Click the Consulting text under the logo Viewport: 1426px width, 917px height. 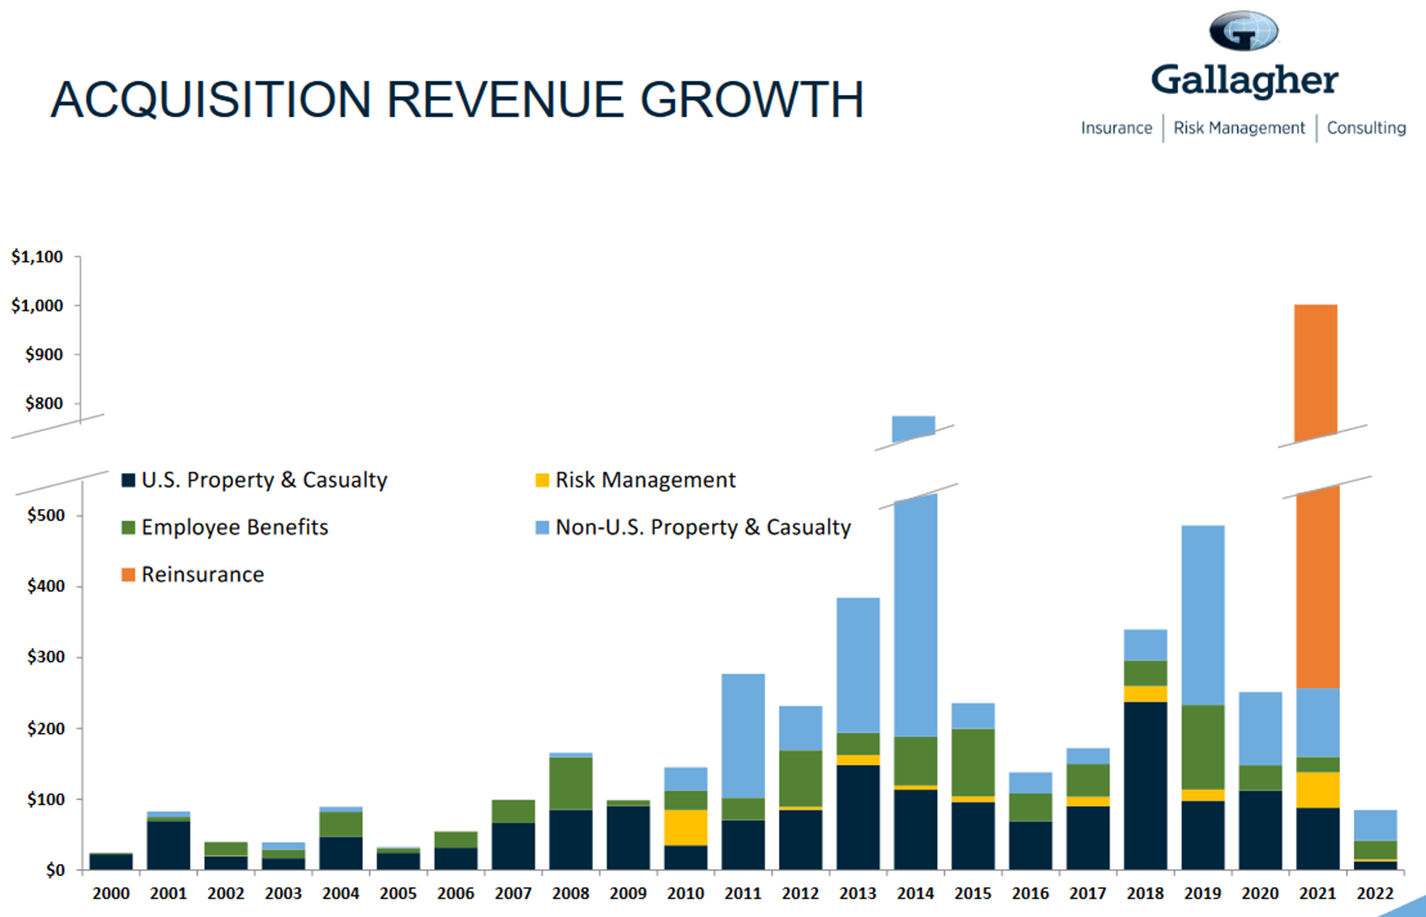tap(1365, 128)
